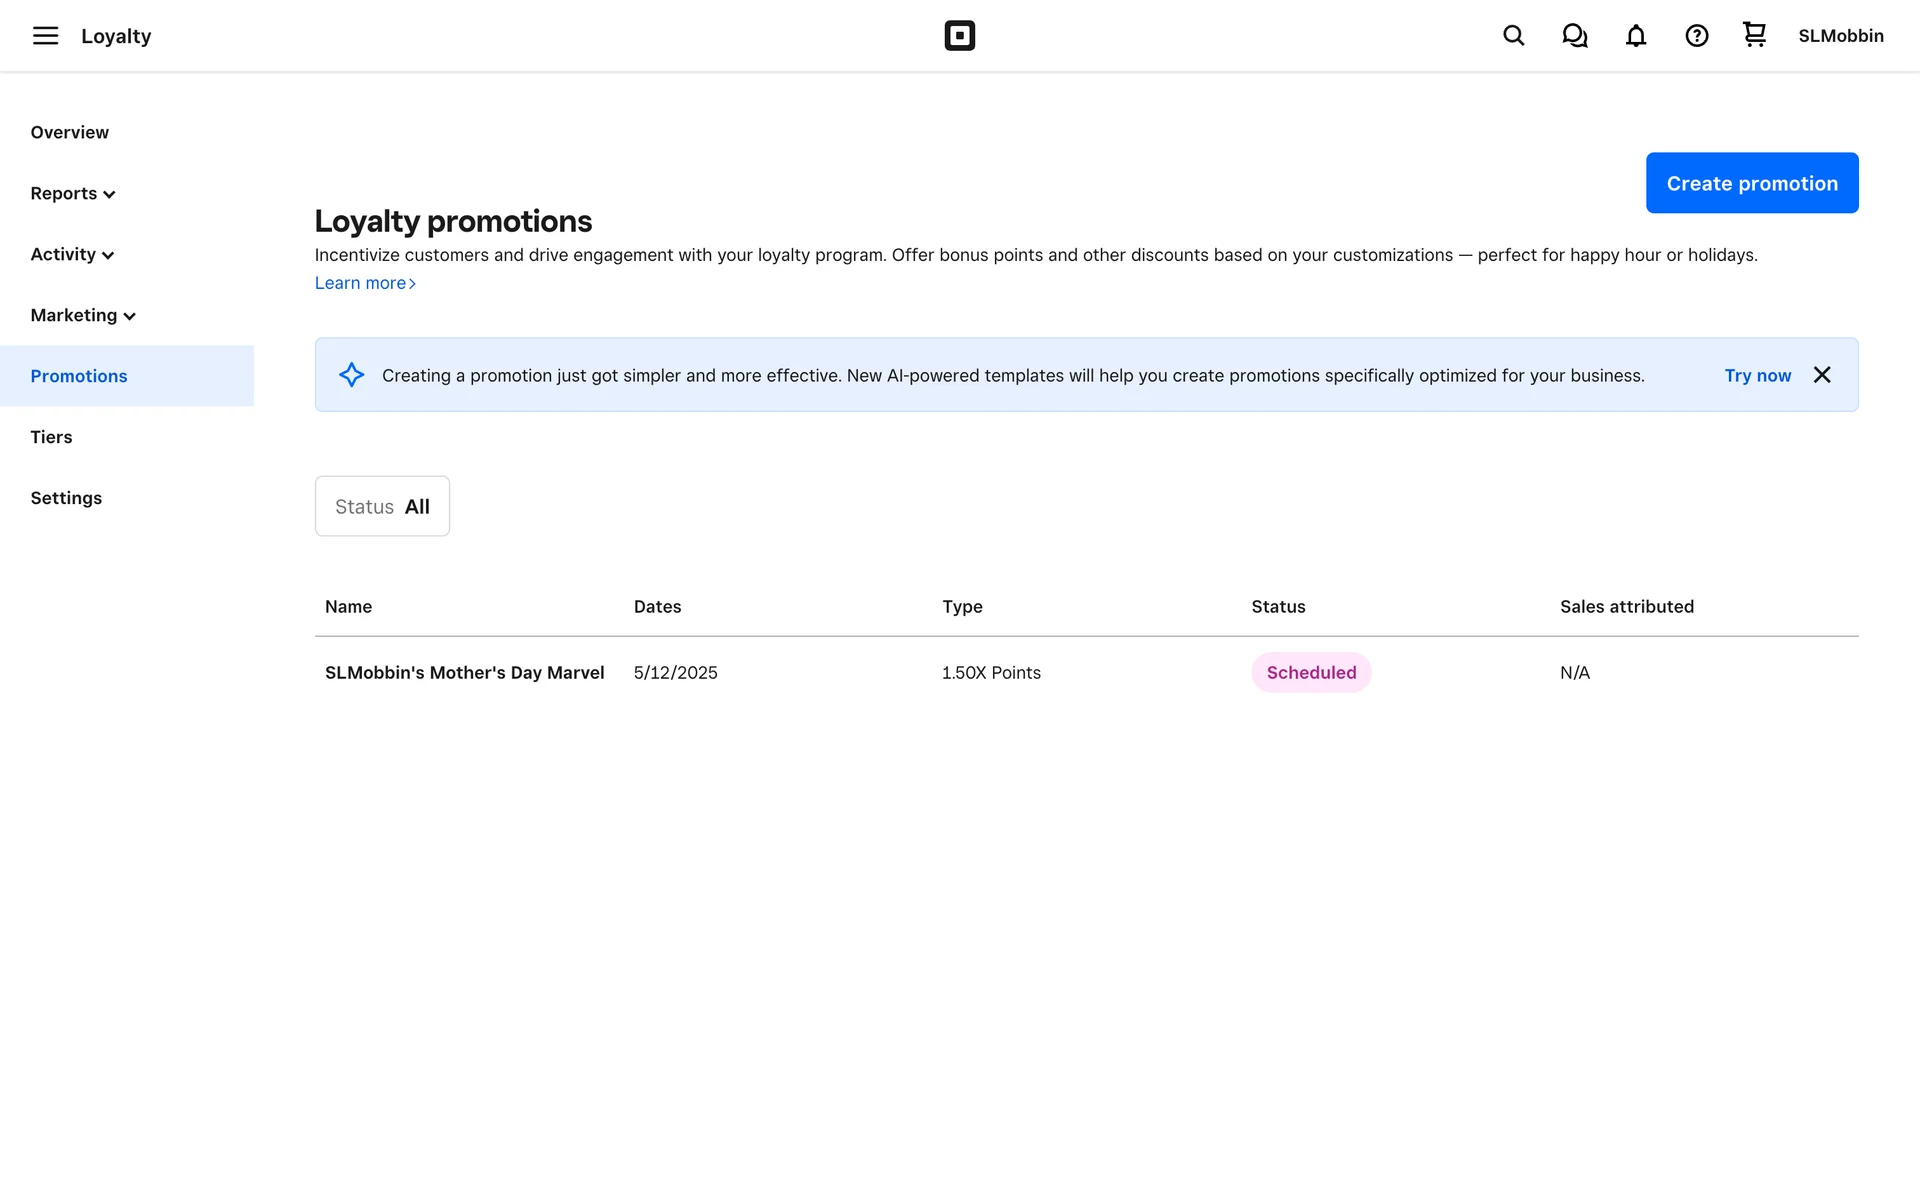Expand the Marketing sidebar section

pos(83,316)
